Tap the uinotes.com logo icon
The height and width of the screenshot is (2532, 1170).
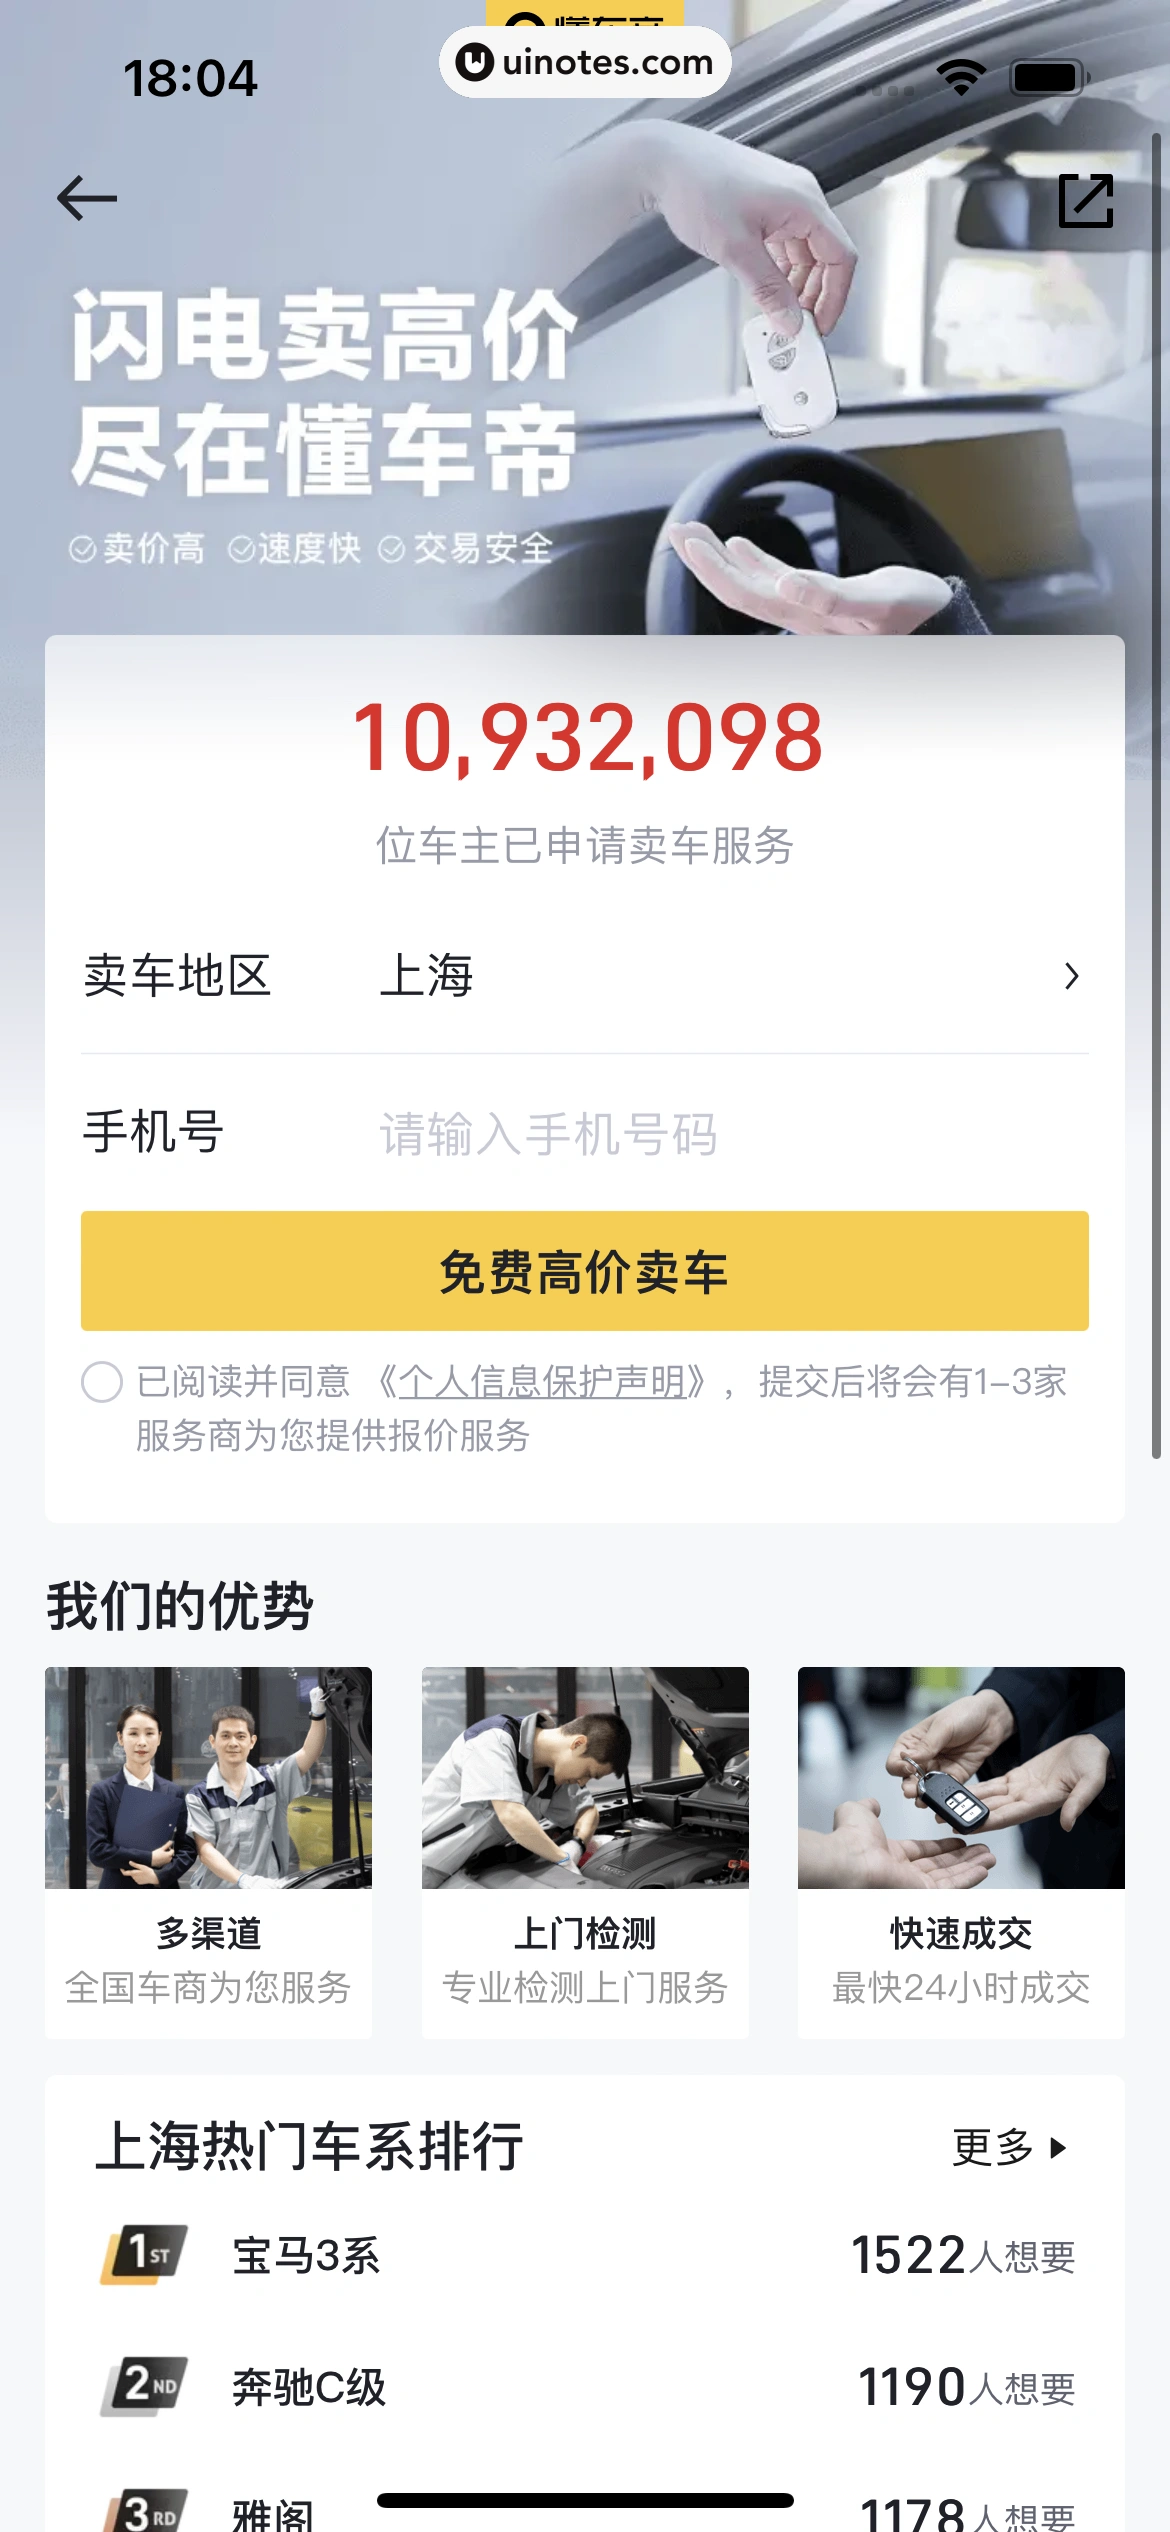point(475,62)
